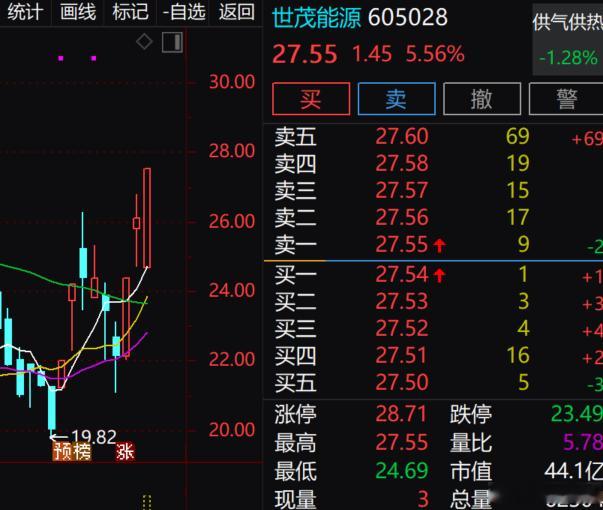603x510 pixels.
Task: Open the 统计 toolbar item
Action: click(25, 12)
